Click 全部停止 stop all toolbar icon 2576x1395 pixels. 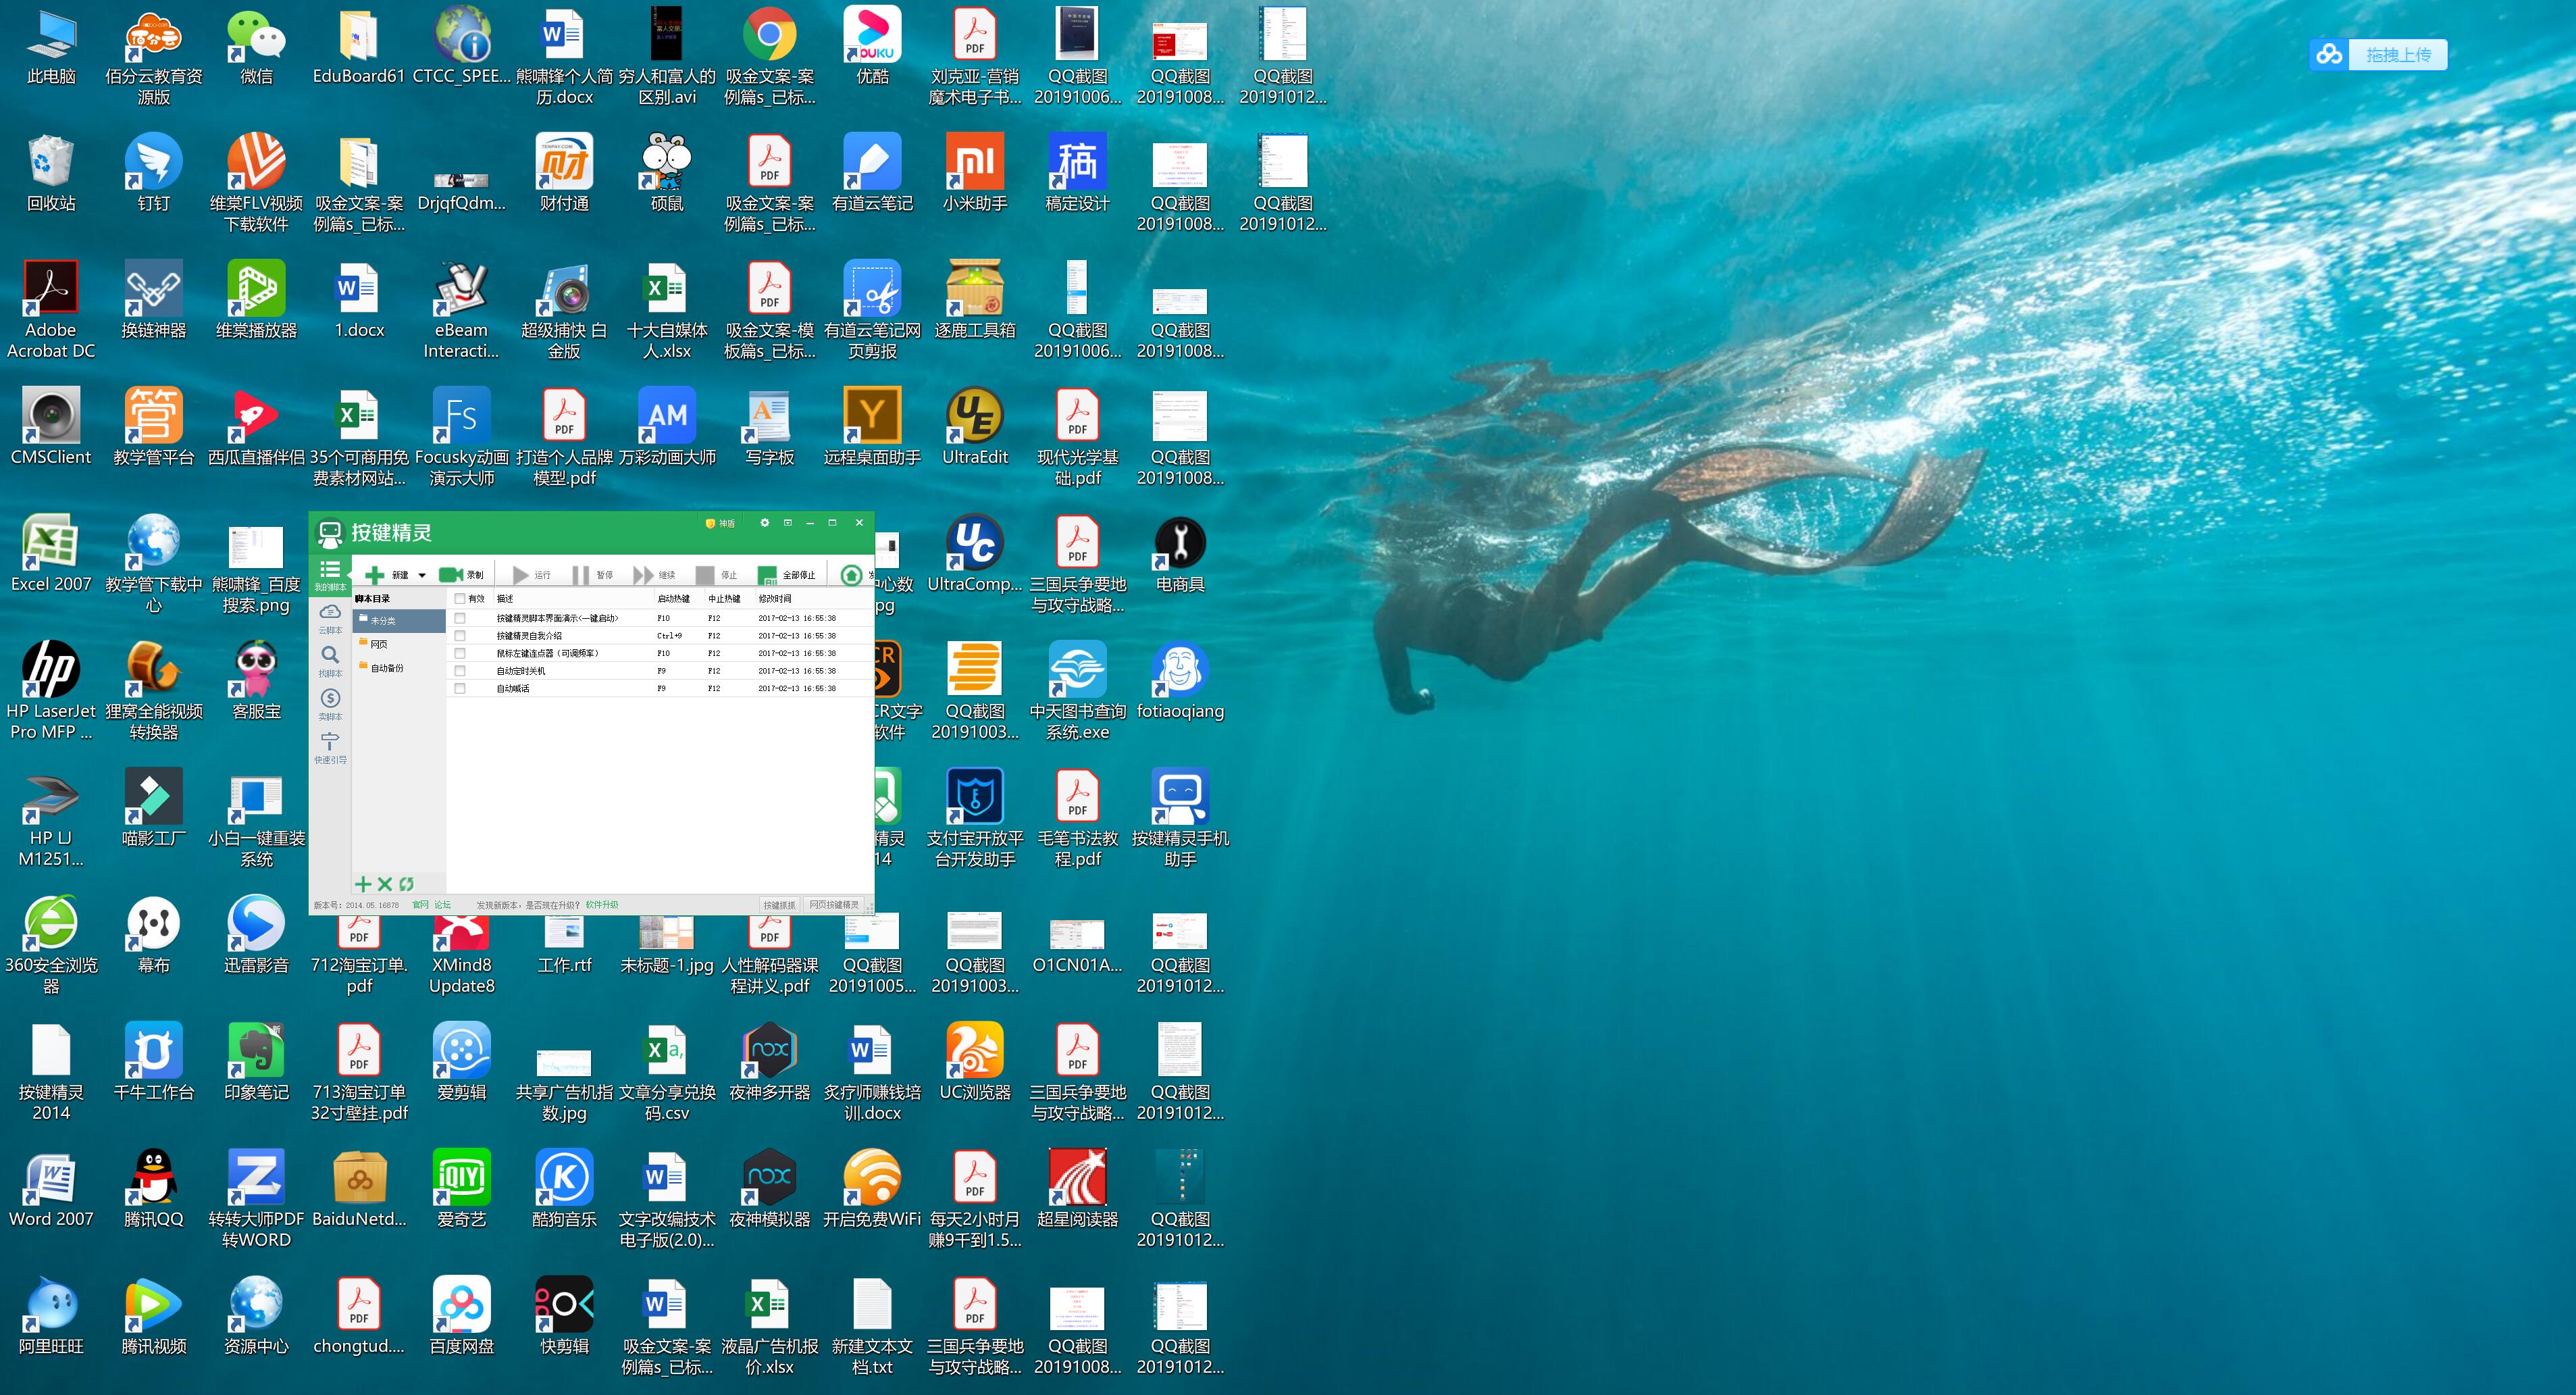pyautogui.click(x=767, y=575)
